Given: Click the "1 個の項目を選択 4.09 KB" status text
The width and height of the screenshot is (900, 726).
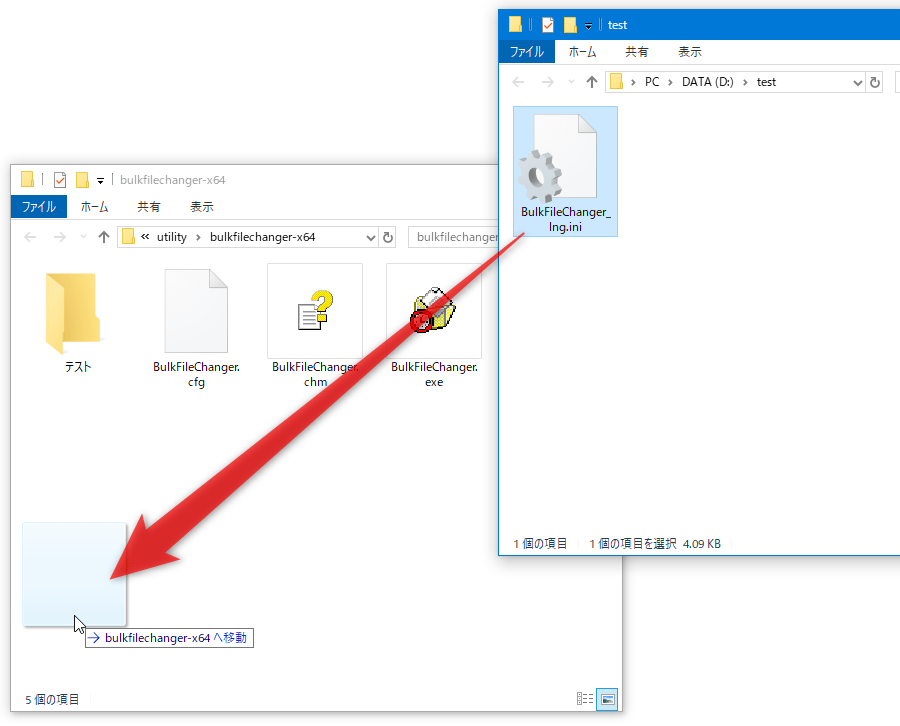Looking at the screenshot, I should [x=655, y=543].
